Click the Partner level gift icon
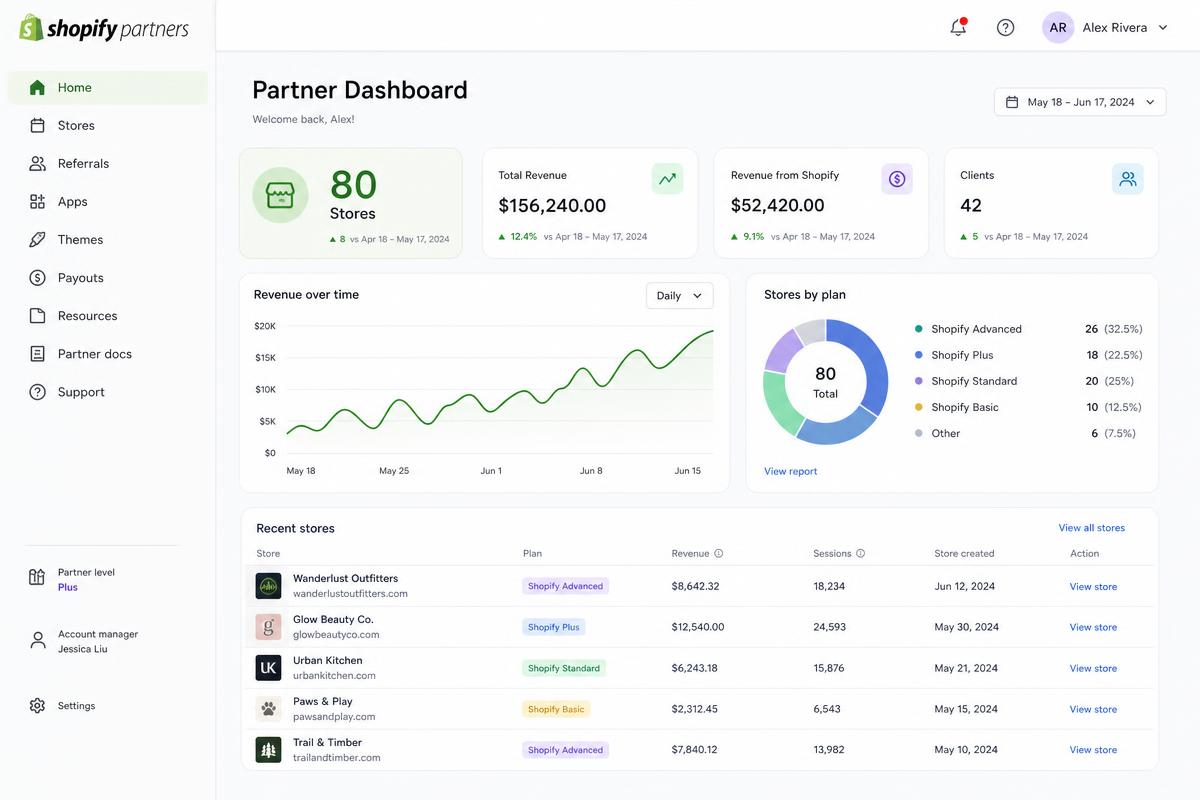Screen dimensions: 1200x800 (37, 577)
